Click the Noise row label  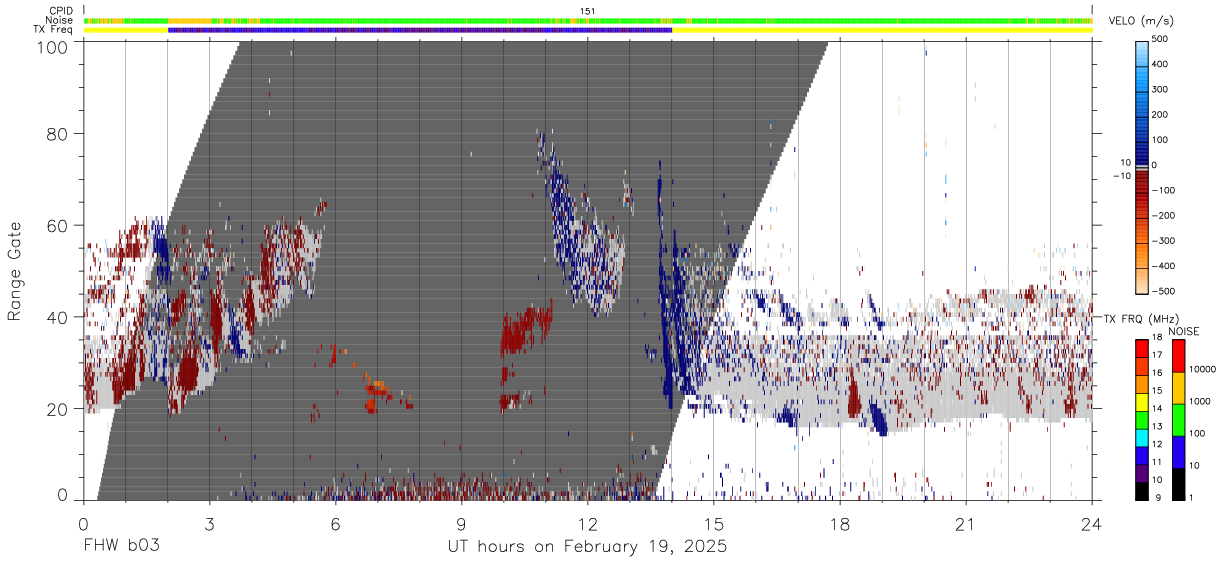pos(60,20)
